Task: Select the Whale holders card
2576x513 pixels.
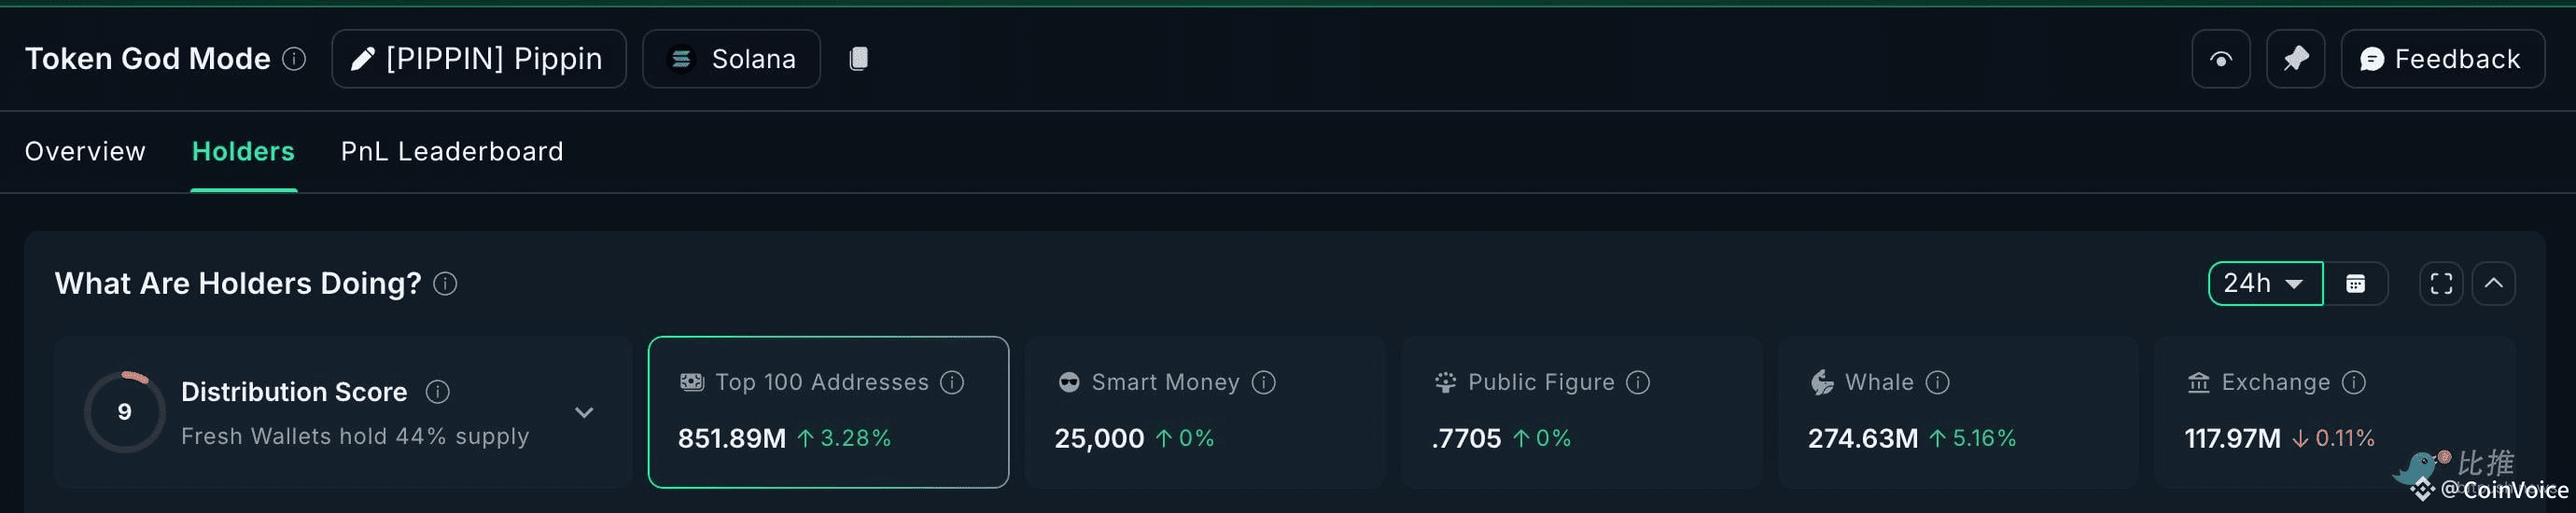Action: pos(1957,412)
